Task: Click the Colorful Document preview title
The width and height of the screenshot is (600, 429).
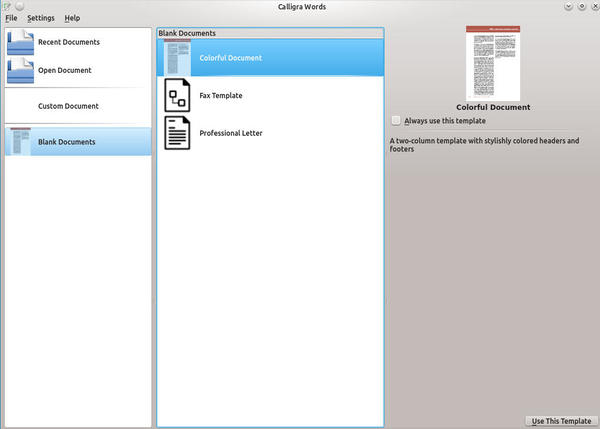Action: (x=493, y=107)
